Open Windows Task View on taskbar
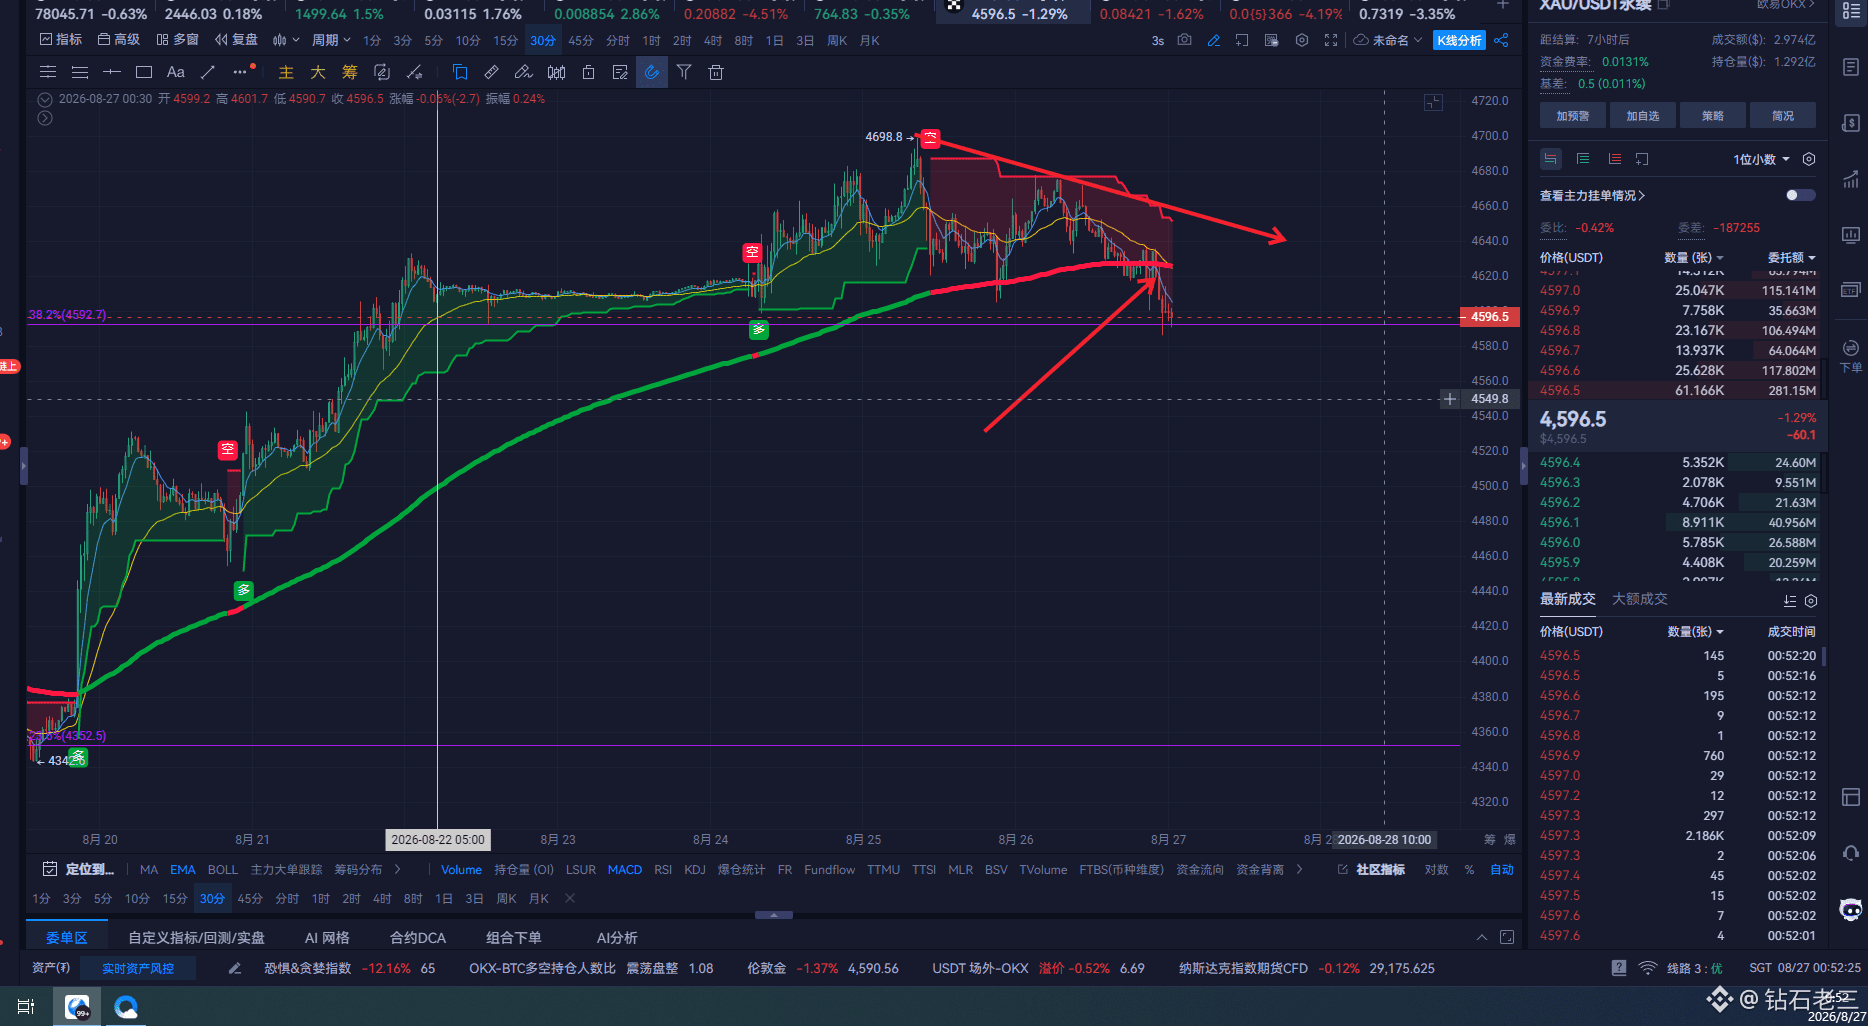The image size is (1868, 1026). point(26,1006)
